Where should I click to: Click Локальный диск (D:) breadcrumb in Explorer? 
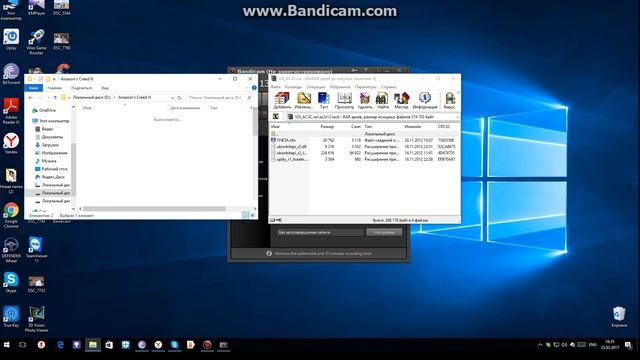(92, 98)
